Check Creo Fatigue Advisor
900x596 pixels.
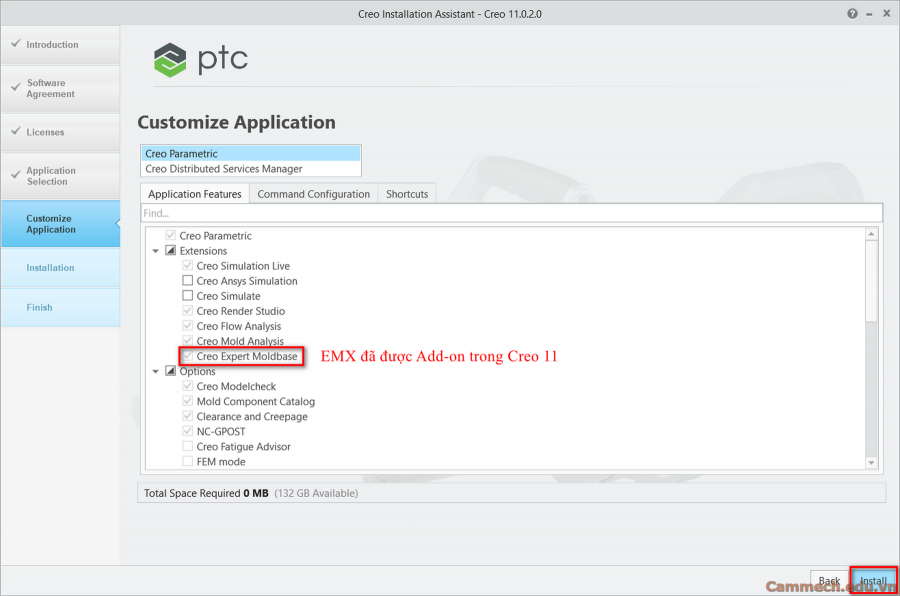click(x=186, y=446)
